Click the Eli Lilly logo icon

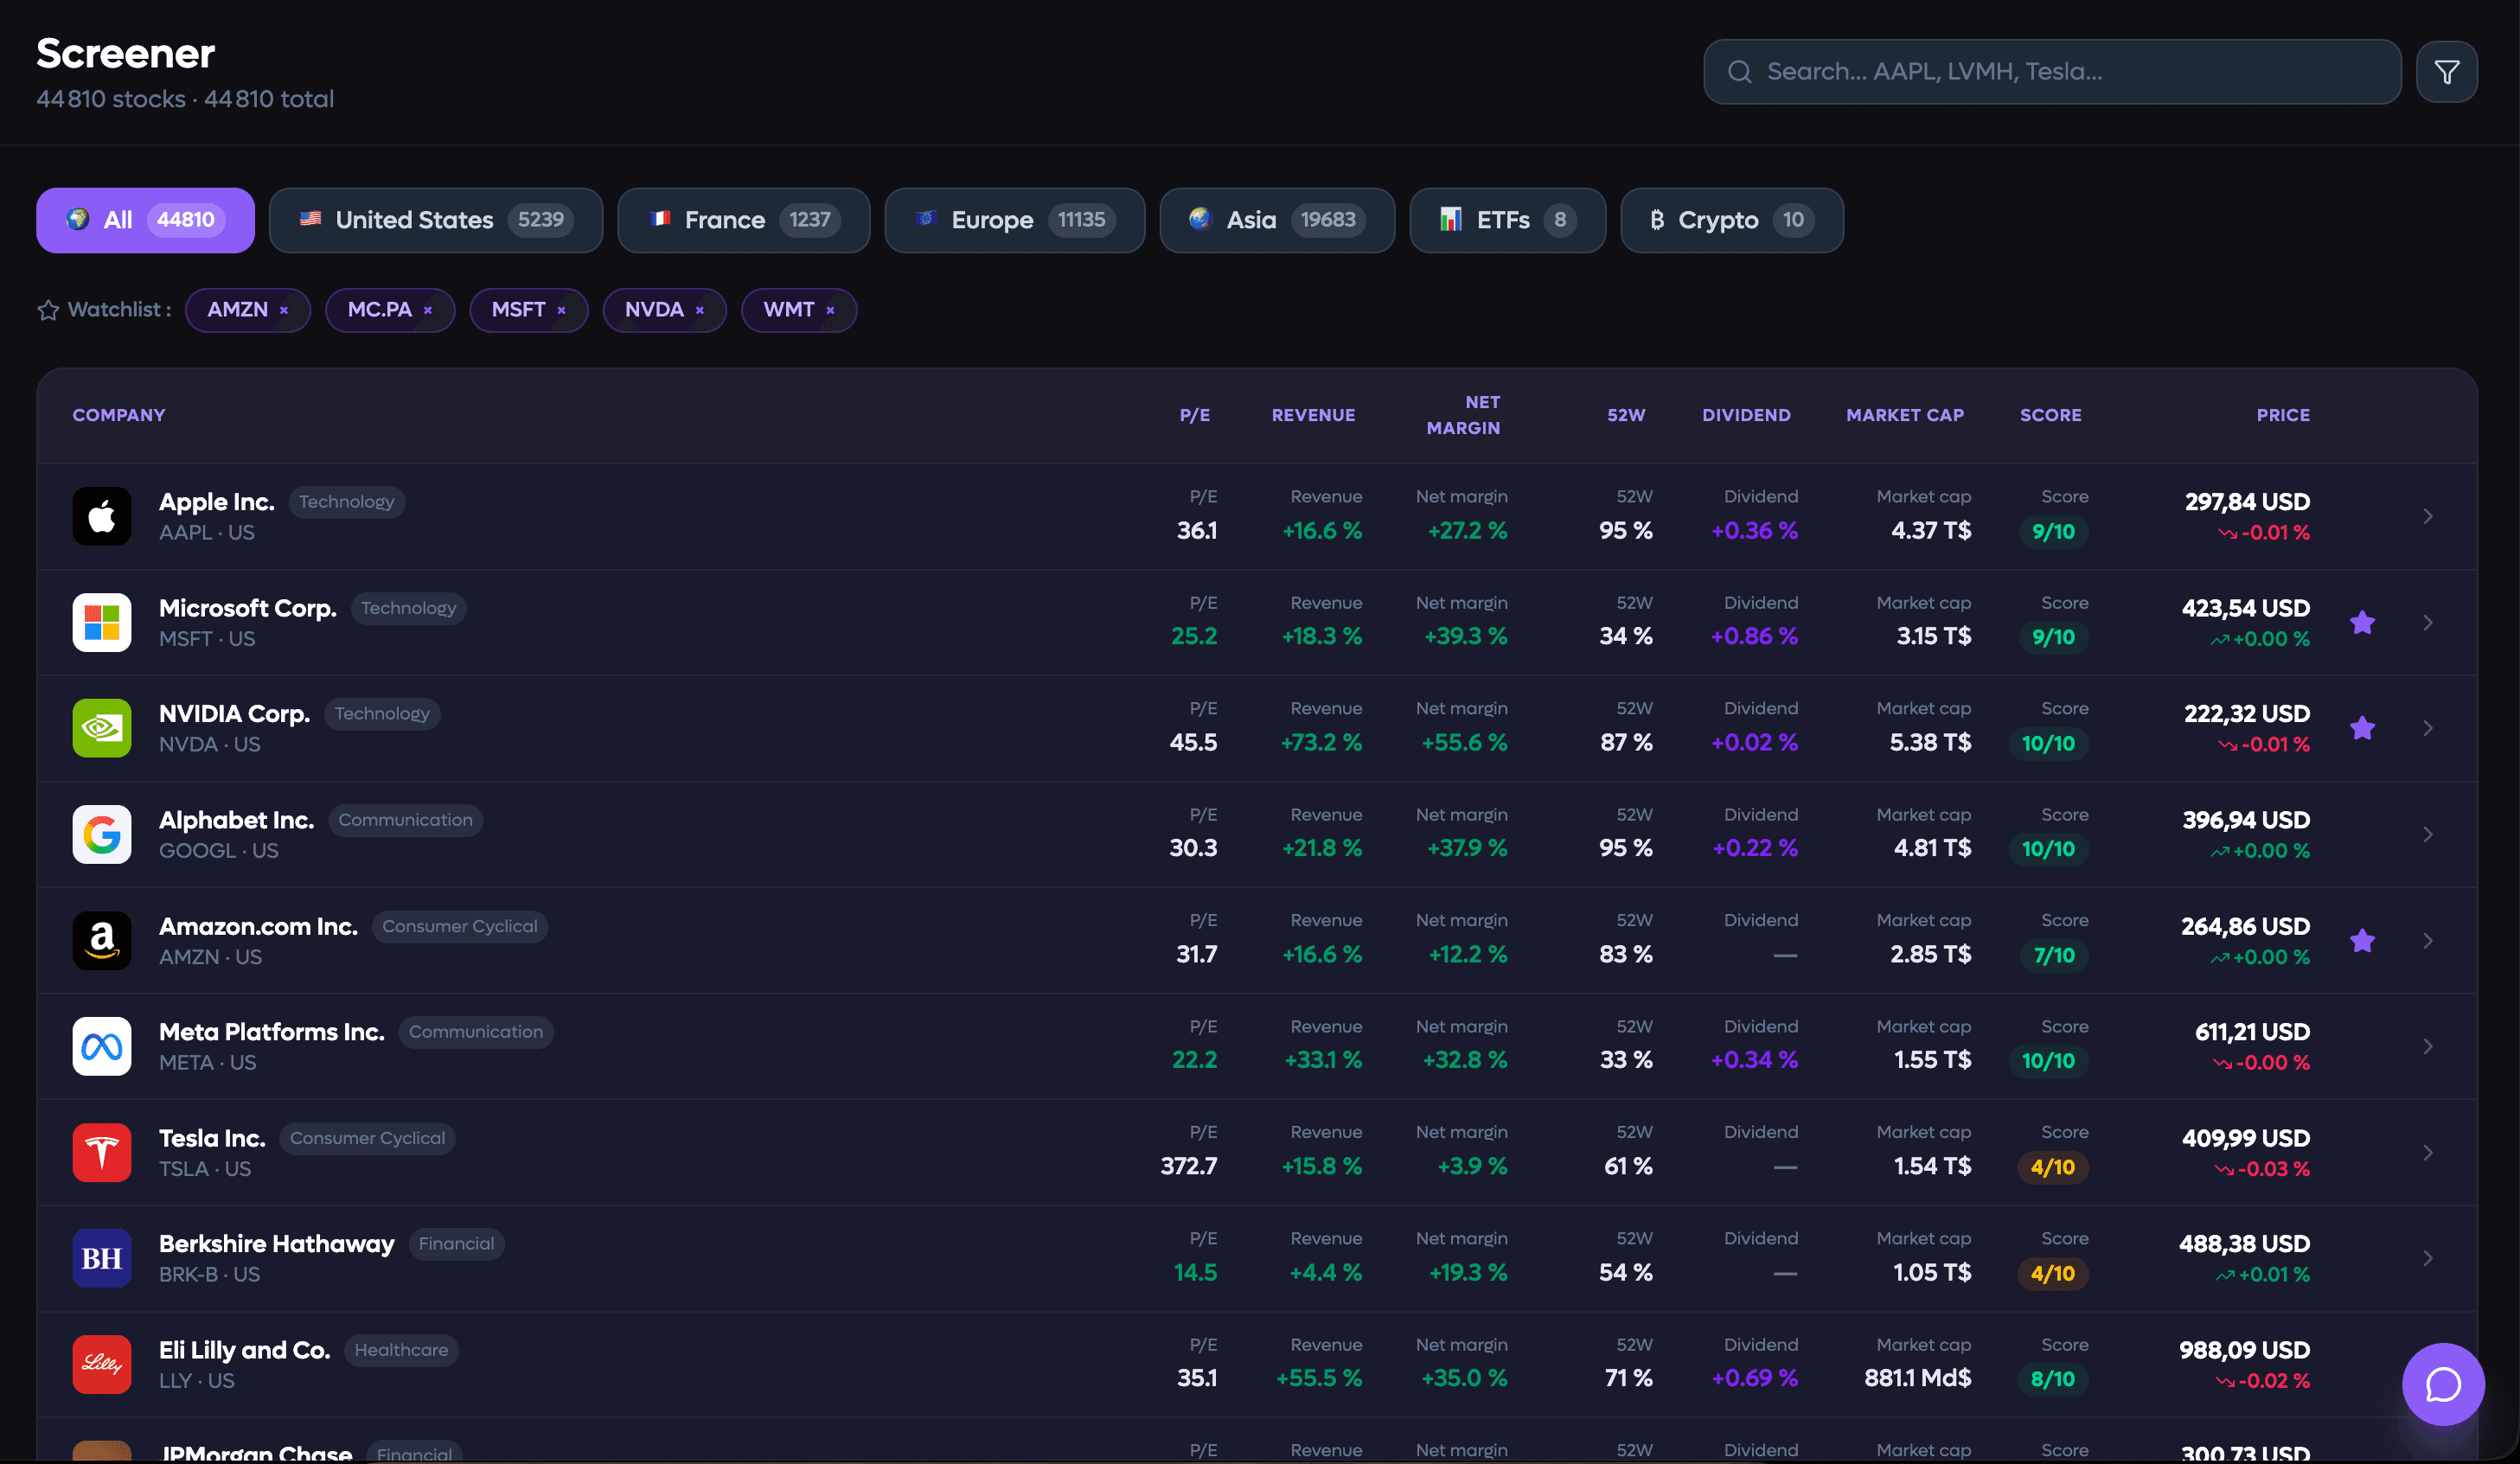102,1364
